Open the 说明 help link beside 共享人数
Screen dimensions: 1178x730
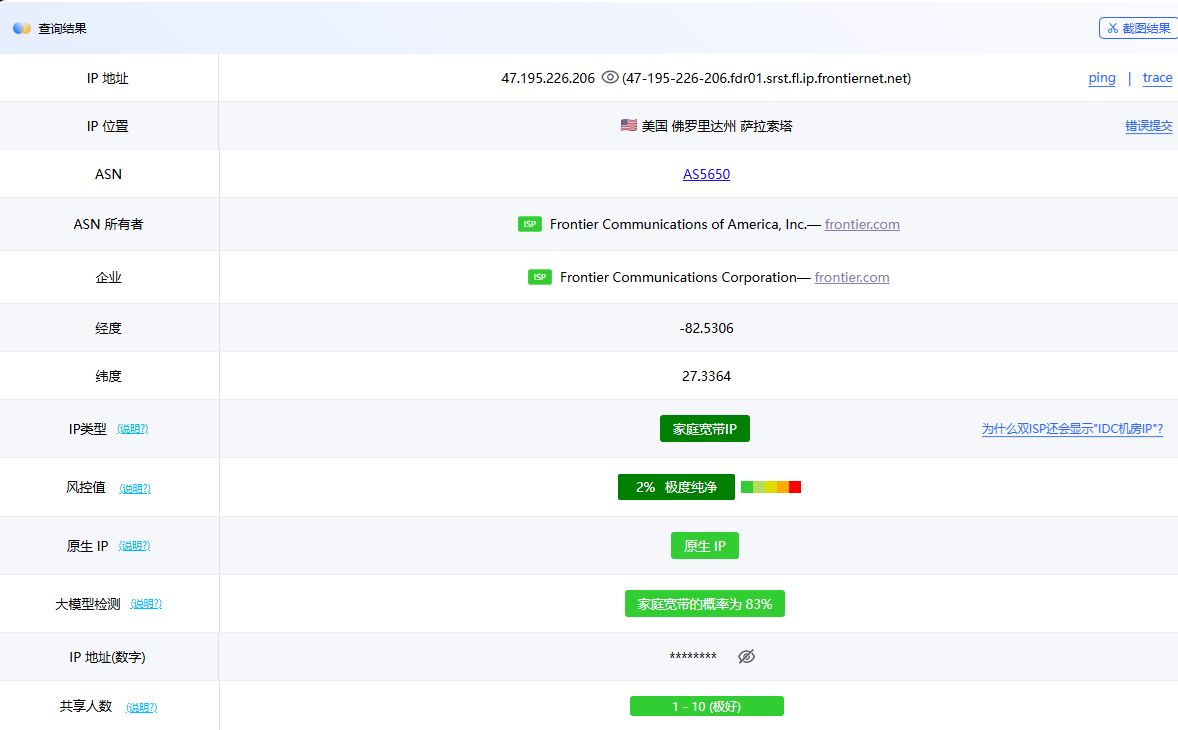tap(141, 707)
